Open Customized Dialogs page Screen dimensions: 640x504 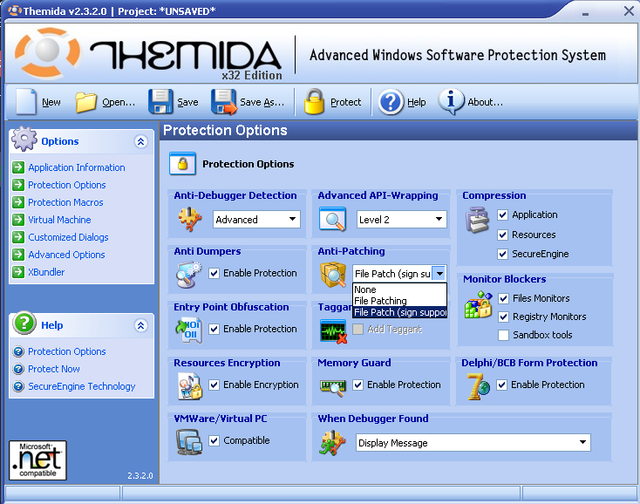click(68, 238)
